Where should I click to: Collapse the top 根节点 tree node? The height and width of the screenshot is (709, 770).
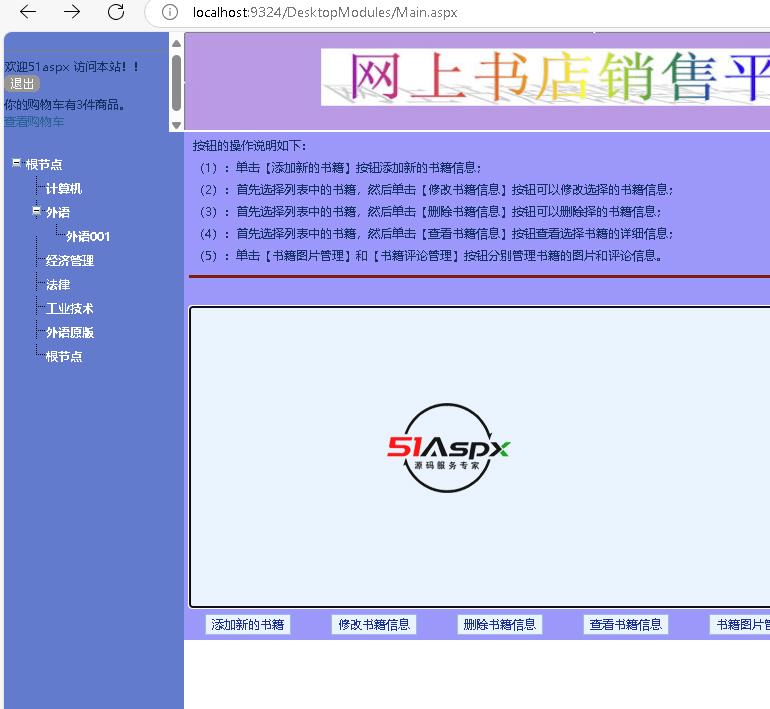point(16,163)
